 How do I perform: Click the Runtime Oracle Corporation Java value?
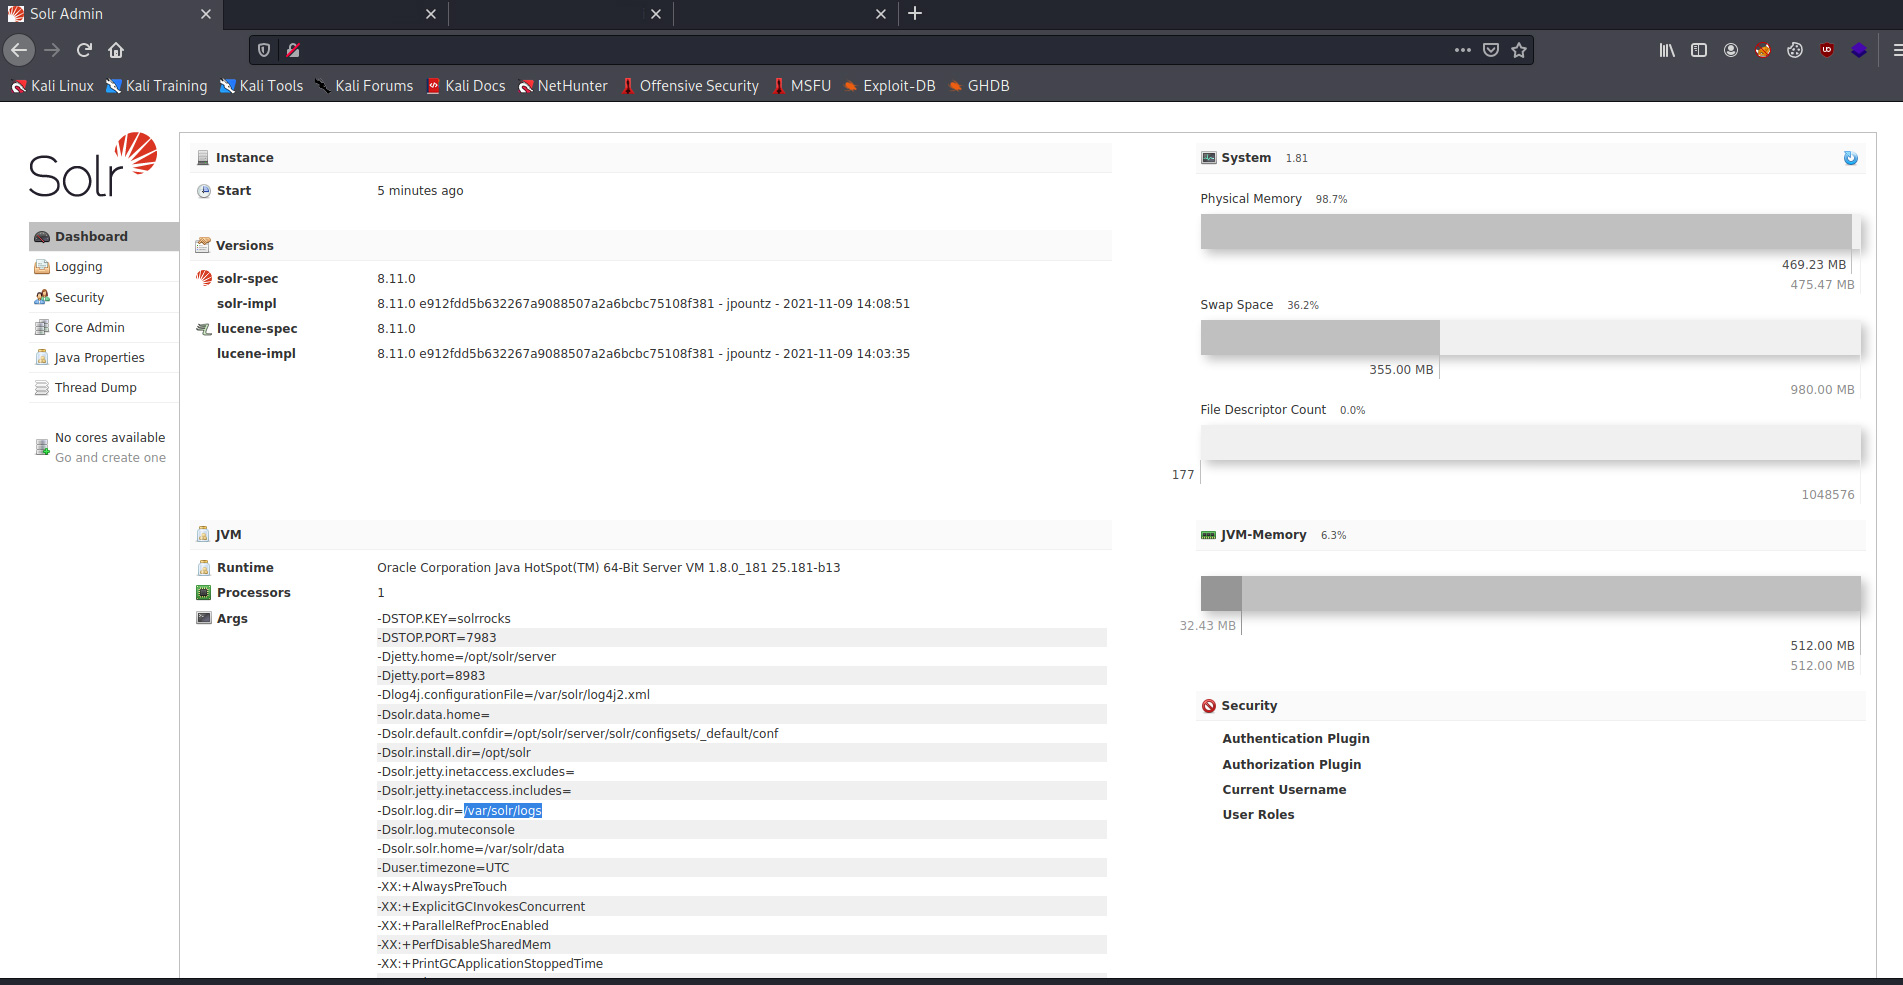(x=608, y=568)
